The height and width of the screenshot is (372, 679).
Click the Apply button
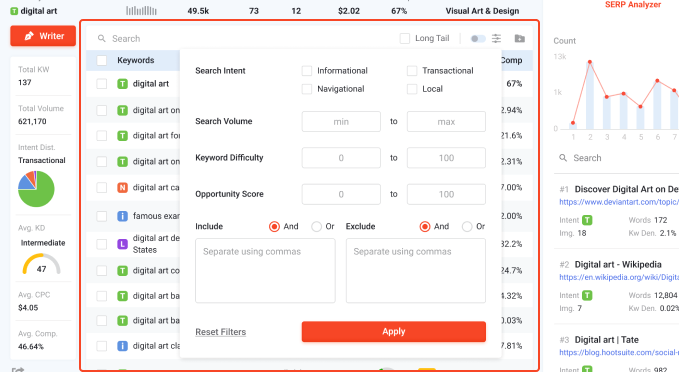point(394,332)
